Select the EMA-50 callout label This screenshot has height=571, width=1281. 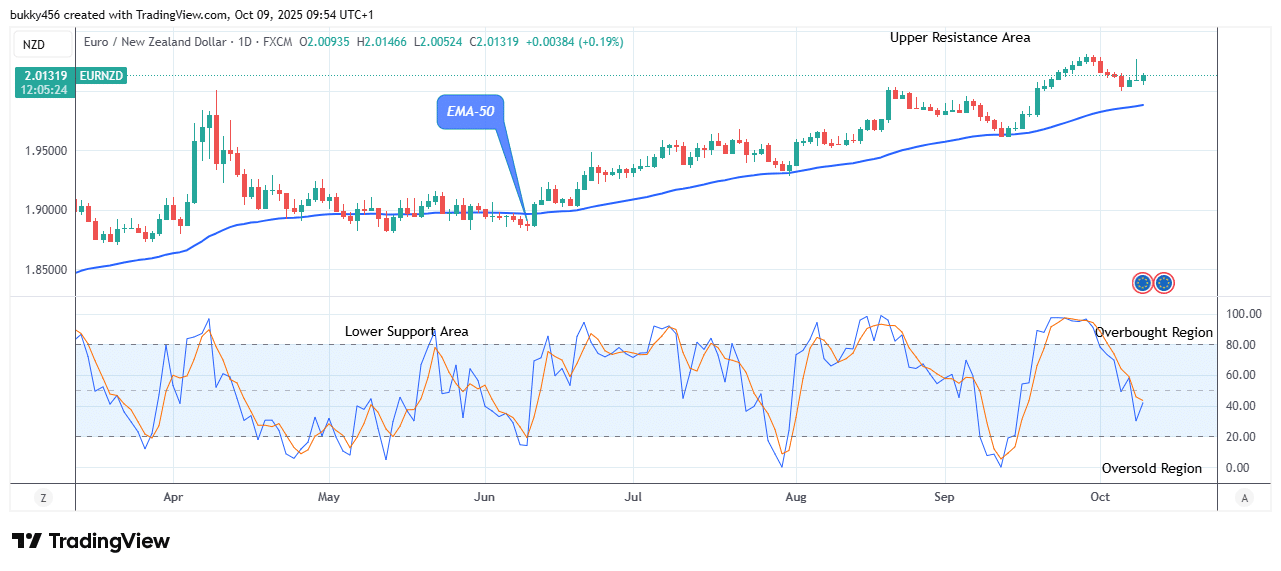pos(470,112)
